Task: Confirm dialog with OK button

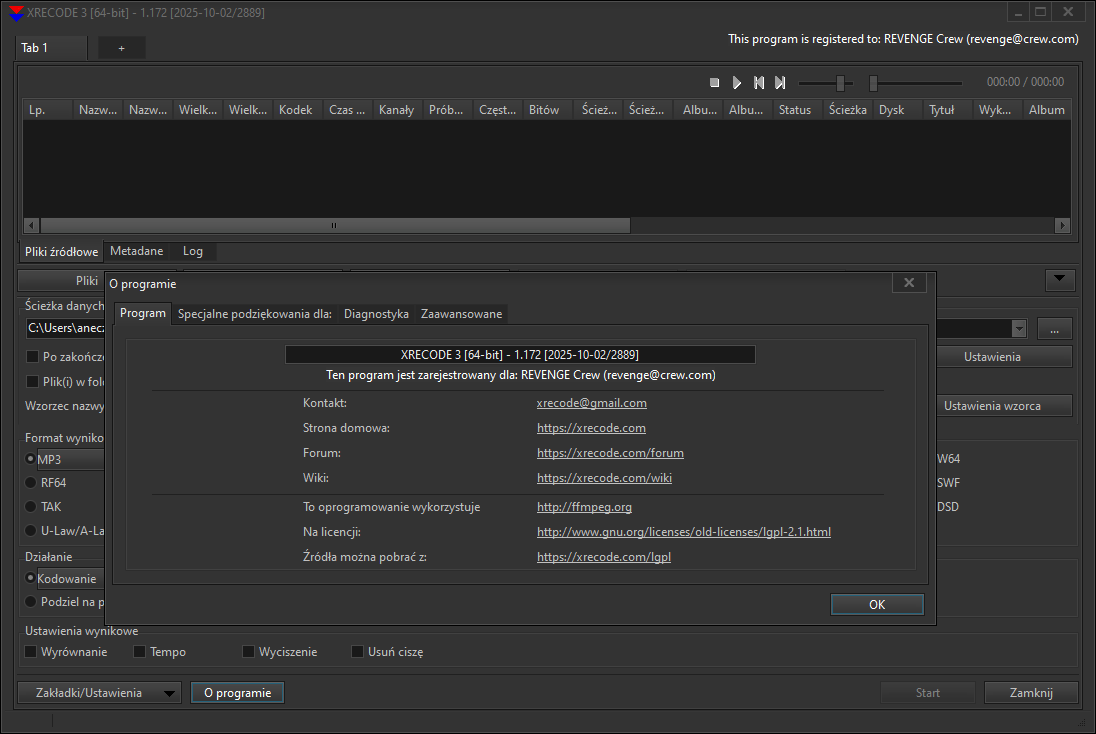Action: [x=877, y=605]
